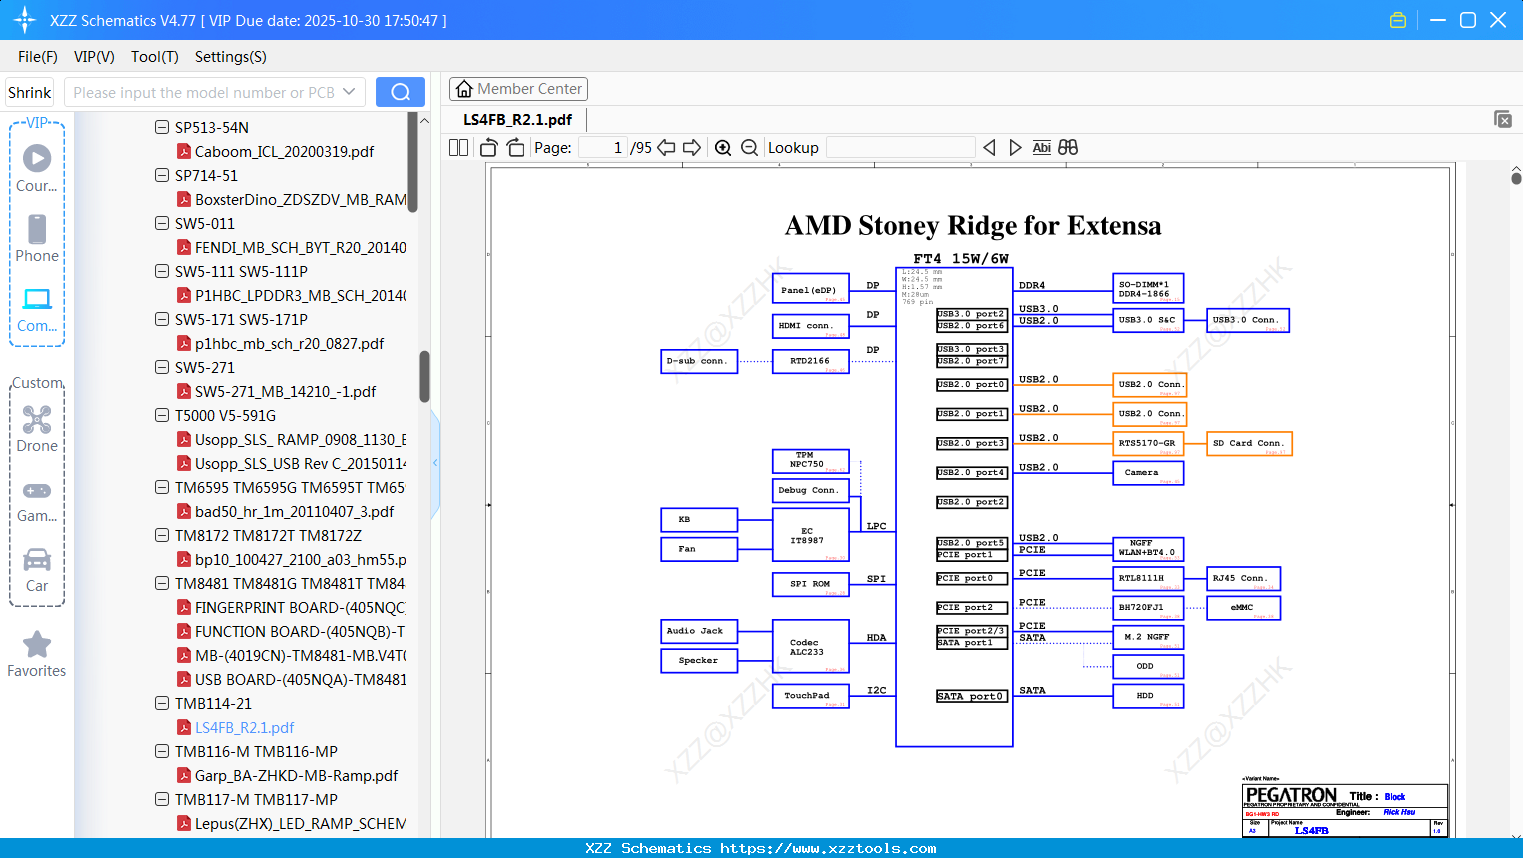Collapse the TMB114-21 tree node
Image resolution: width=1523 pixels, height=858 pixels.
coord(162,703)
